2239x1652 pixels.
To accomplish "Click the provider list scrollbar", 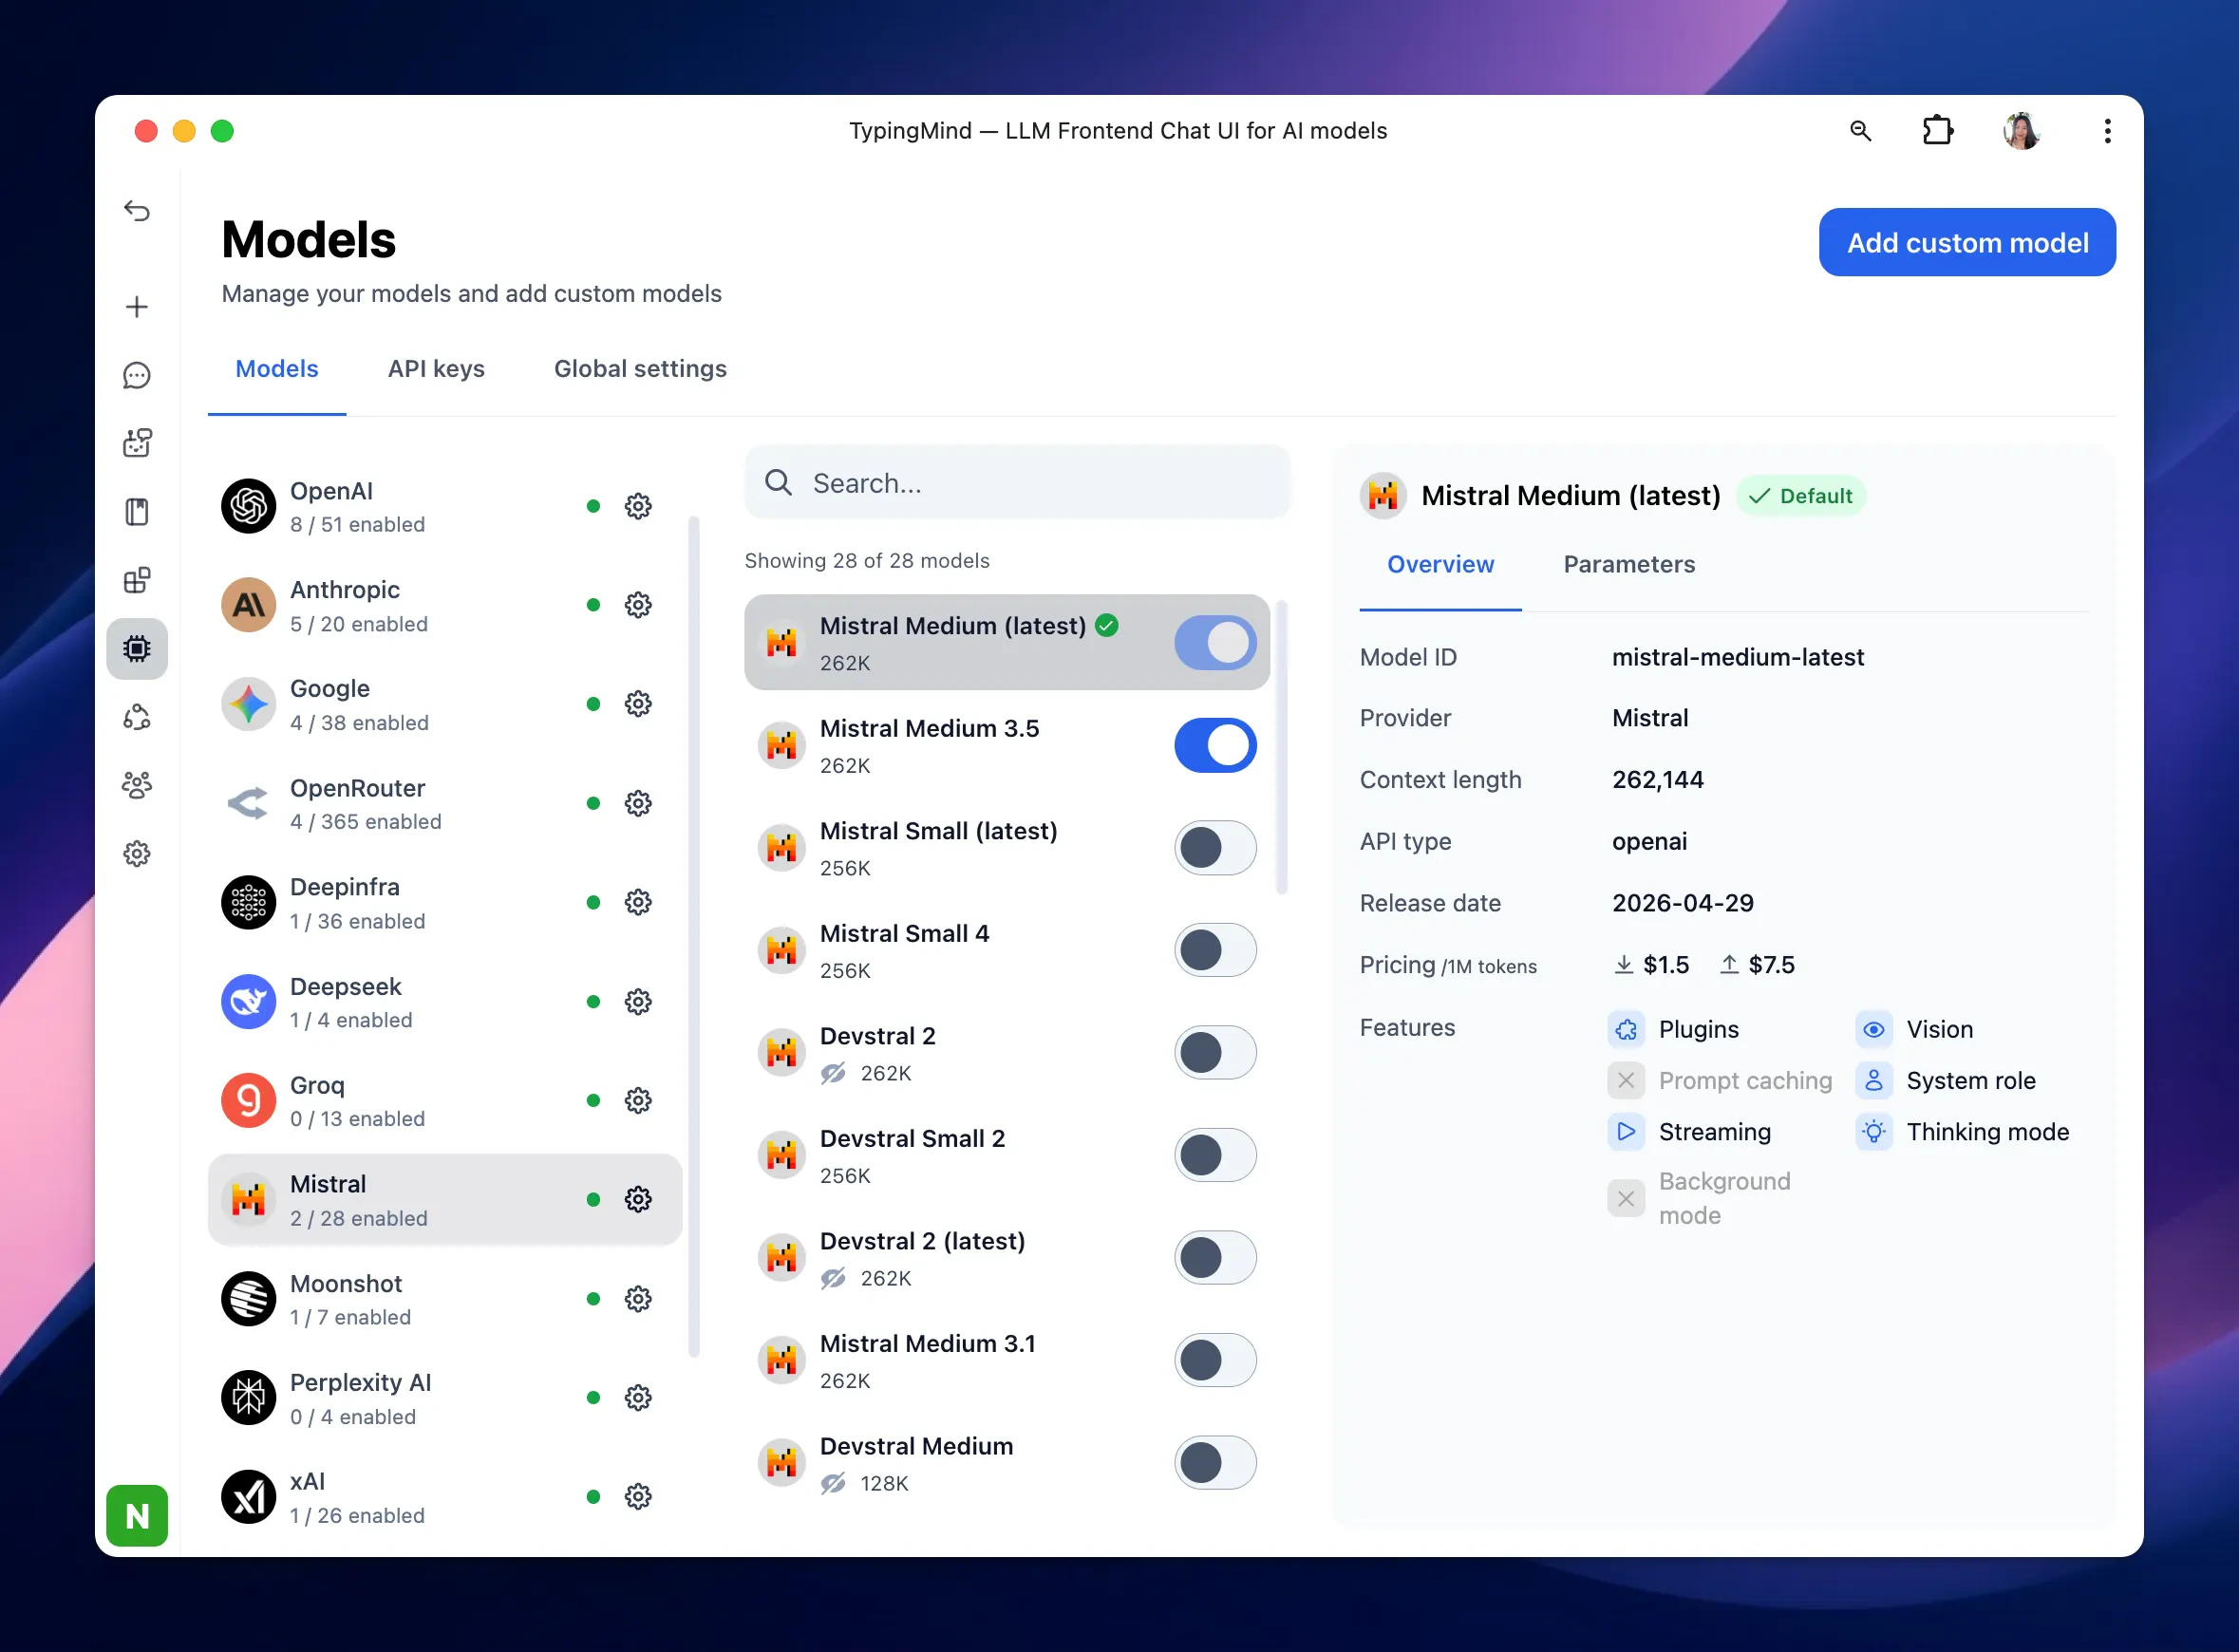I will (694, 937).
